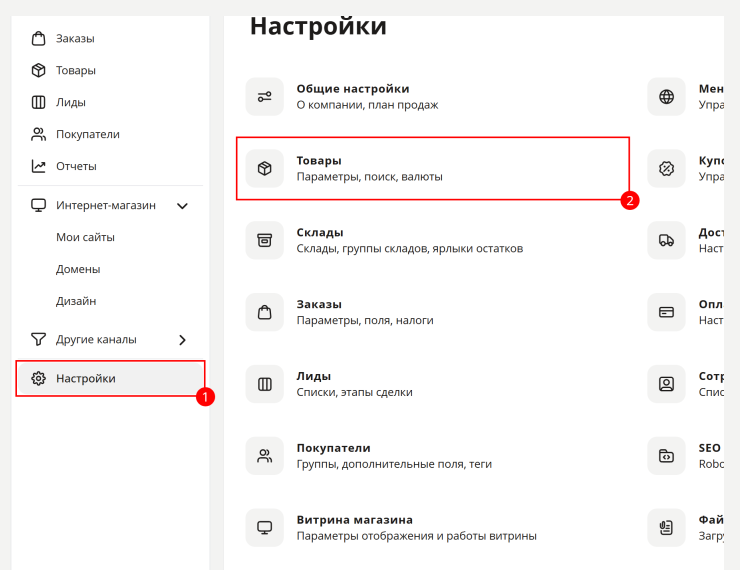Screen dimensions: 740x570
Task: Click the payment card icon
Action: (666, 312)
